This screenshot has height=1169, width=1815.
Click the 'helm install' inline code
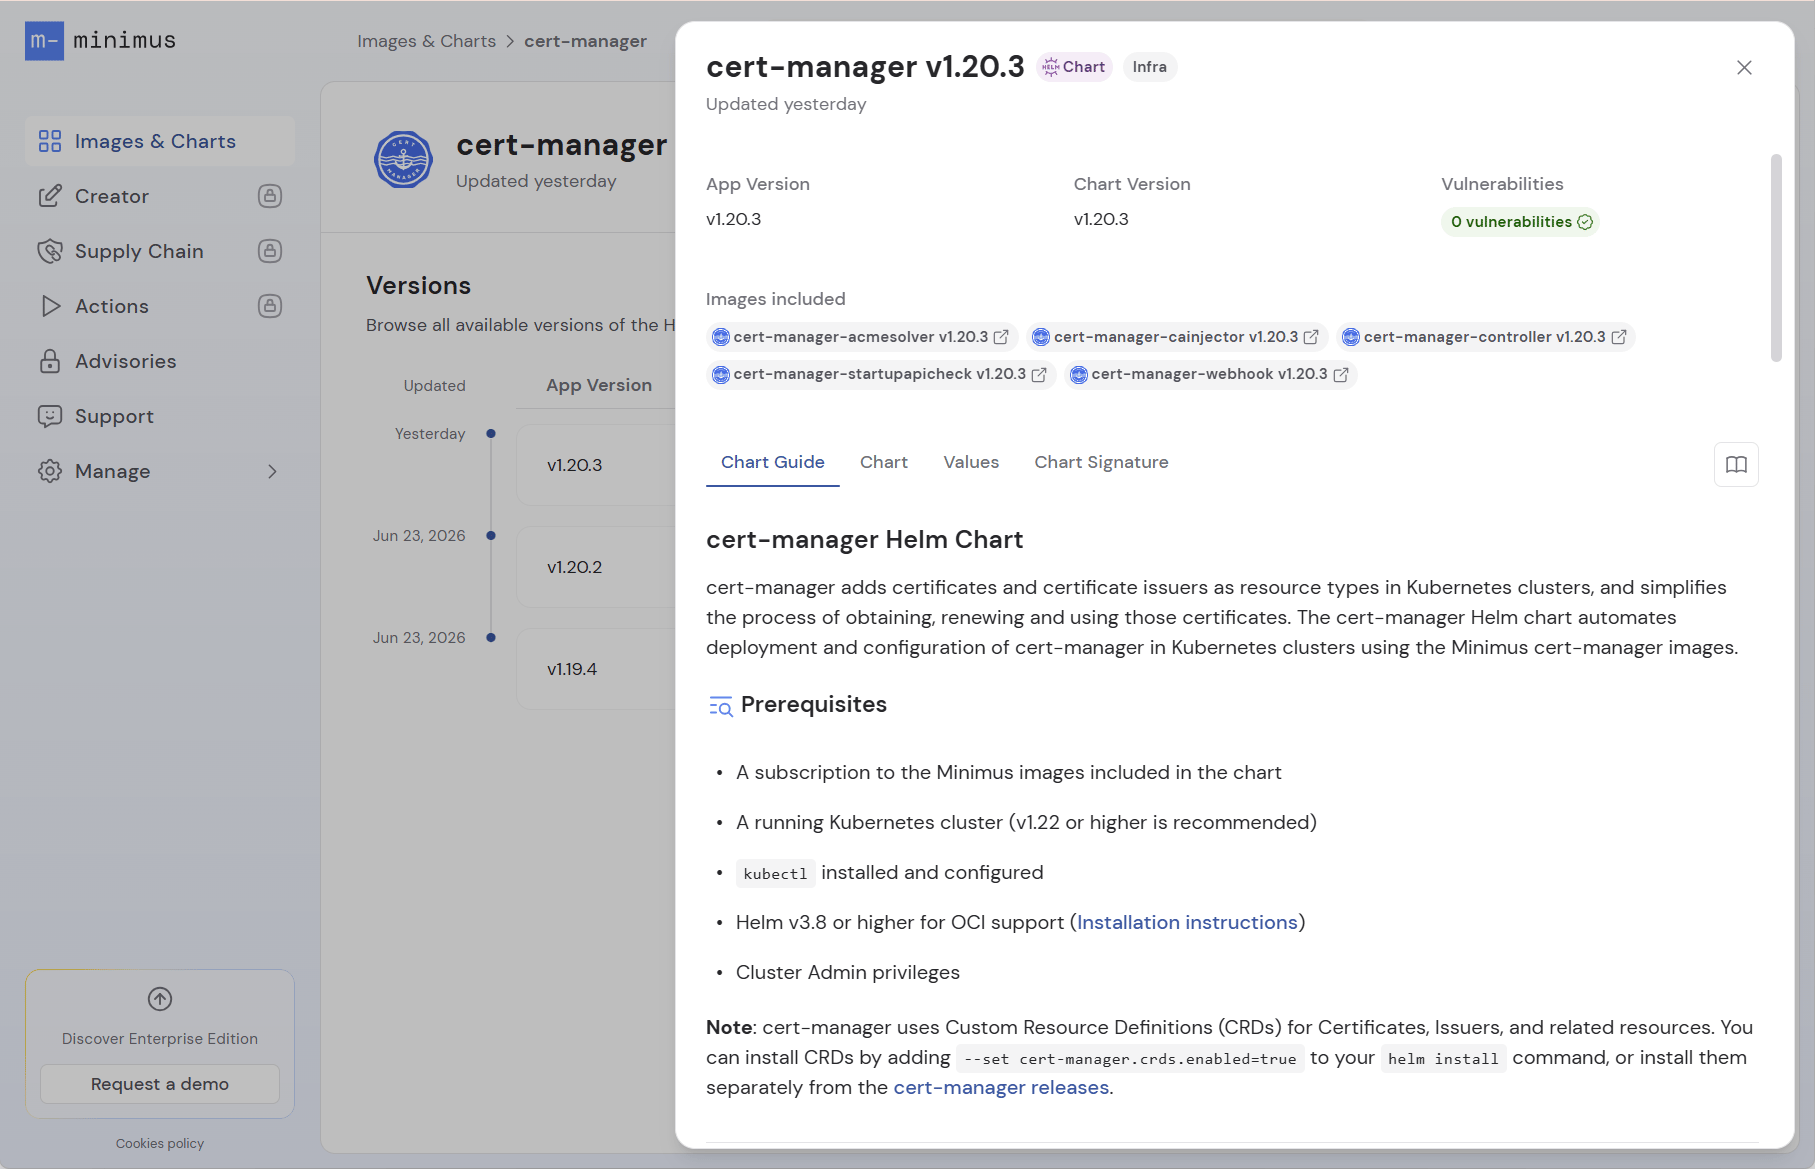(1443, 1058)
